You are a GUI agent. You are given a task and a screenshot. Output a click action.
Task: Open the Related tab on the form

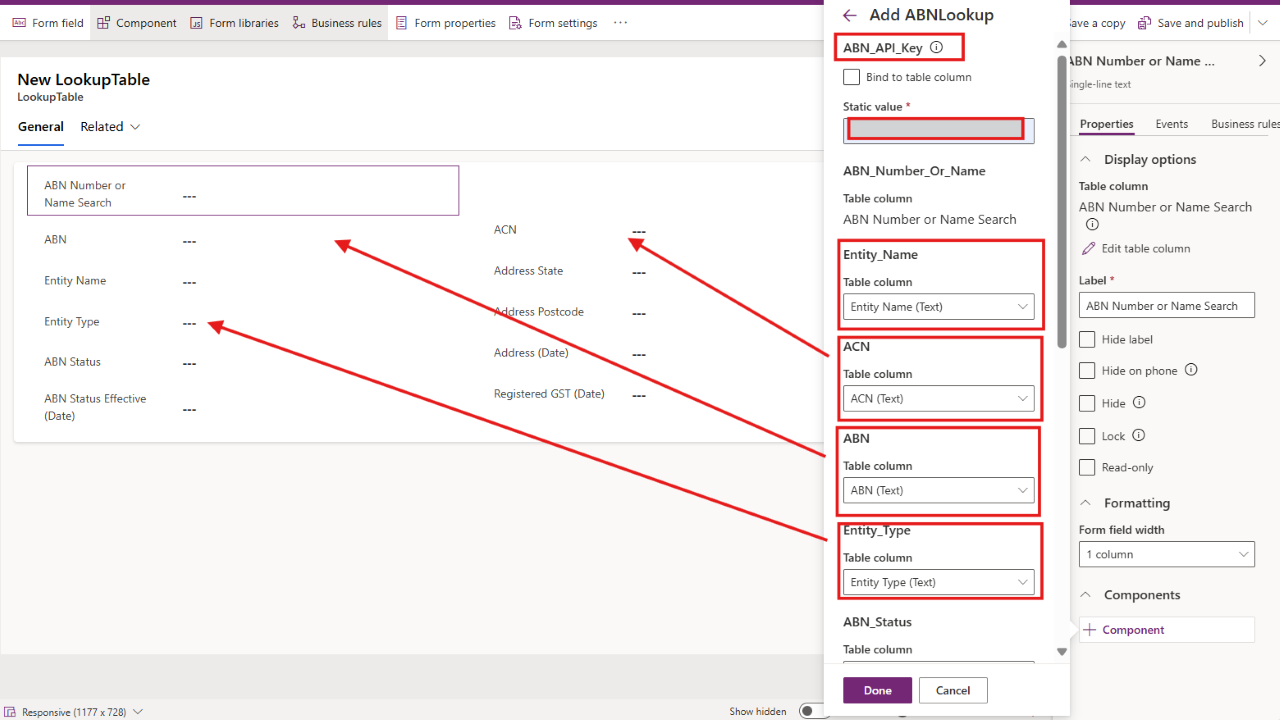pyautogui.click(x=110, y=127)
